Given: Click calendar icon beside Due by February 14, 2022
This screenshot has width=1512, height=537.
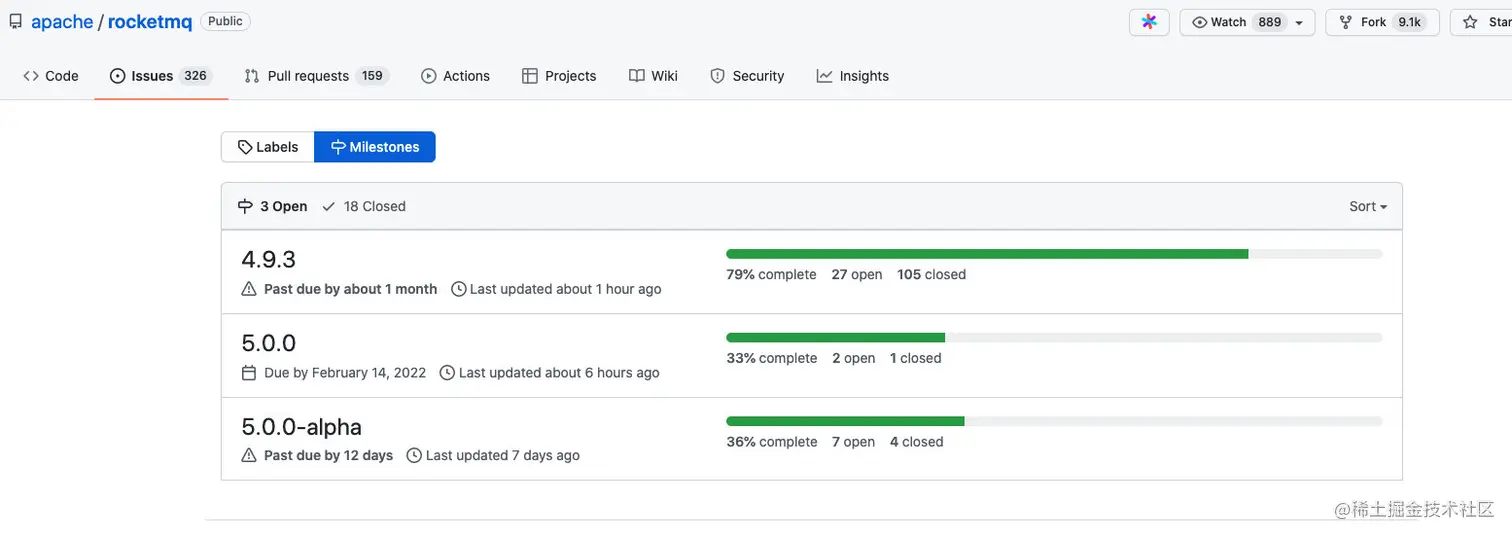Looking at the screenshot, I should (x=249, y=373).
